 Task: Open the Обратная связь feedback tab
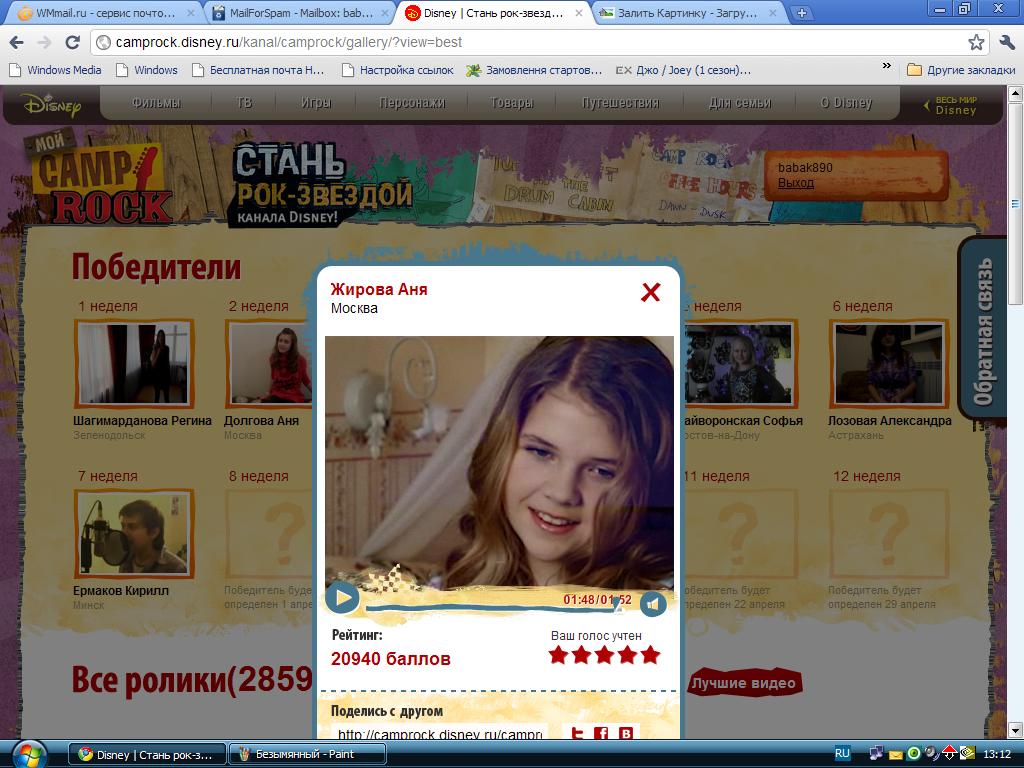[984, 330]
